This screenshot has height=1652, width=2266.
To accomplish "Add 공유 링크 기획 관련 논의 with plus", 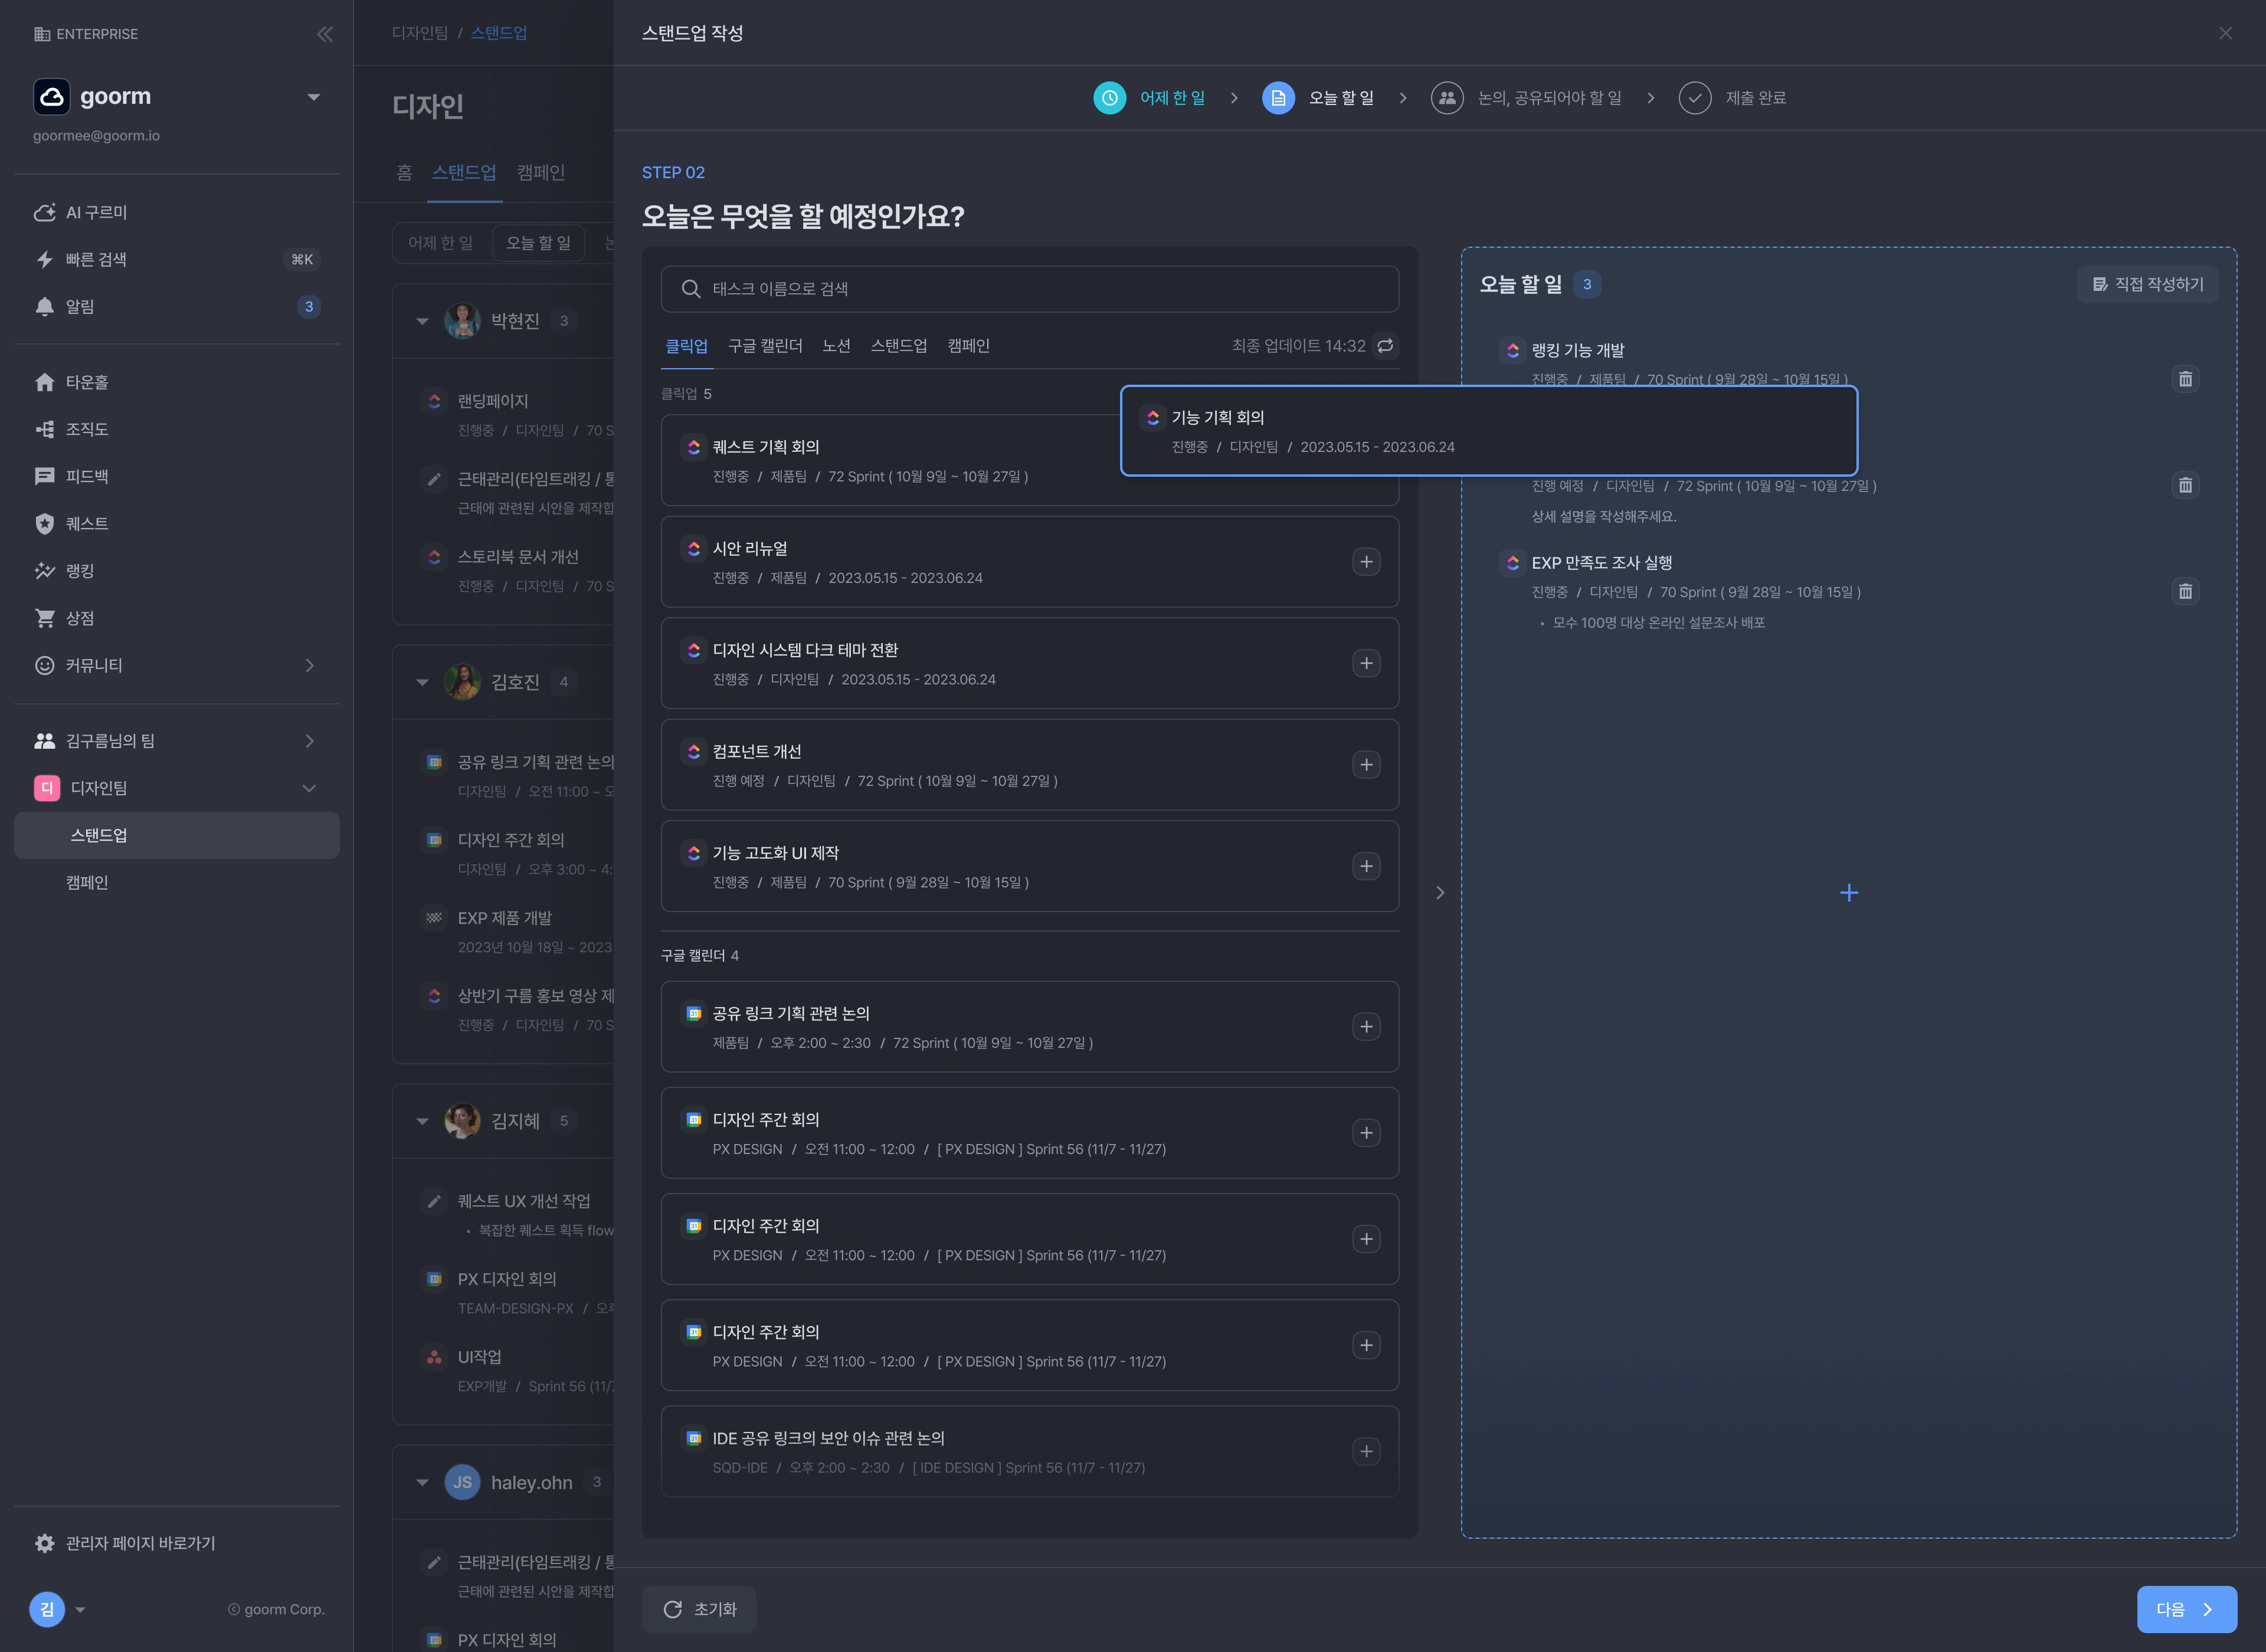I will 1366,1027.
